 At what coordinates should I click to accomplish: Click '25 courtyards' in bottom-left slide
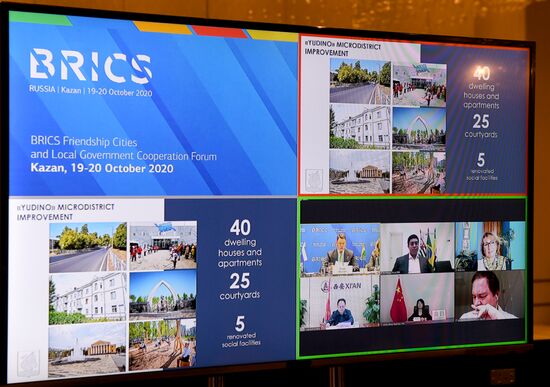click(240, 287)
